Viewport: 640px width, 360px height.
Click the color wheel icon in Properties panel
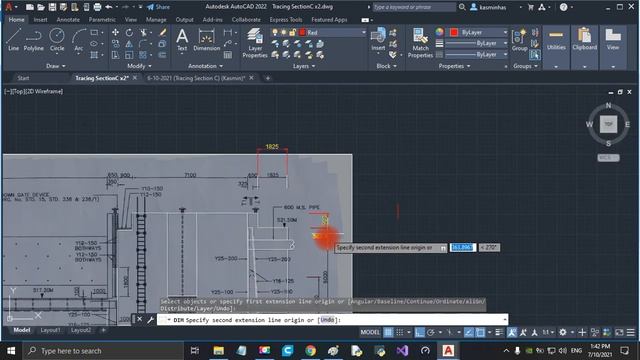tap(439, 32)
